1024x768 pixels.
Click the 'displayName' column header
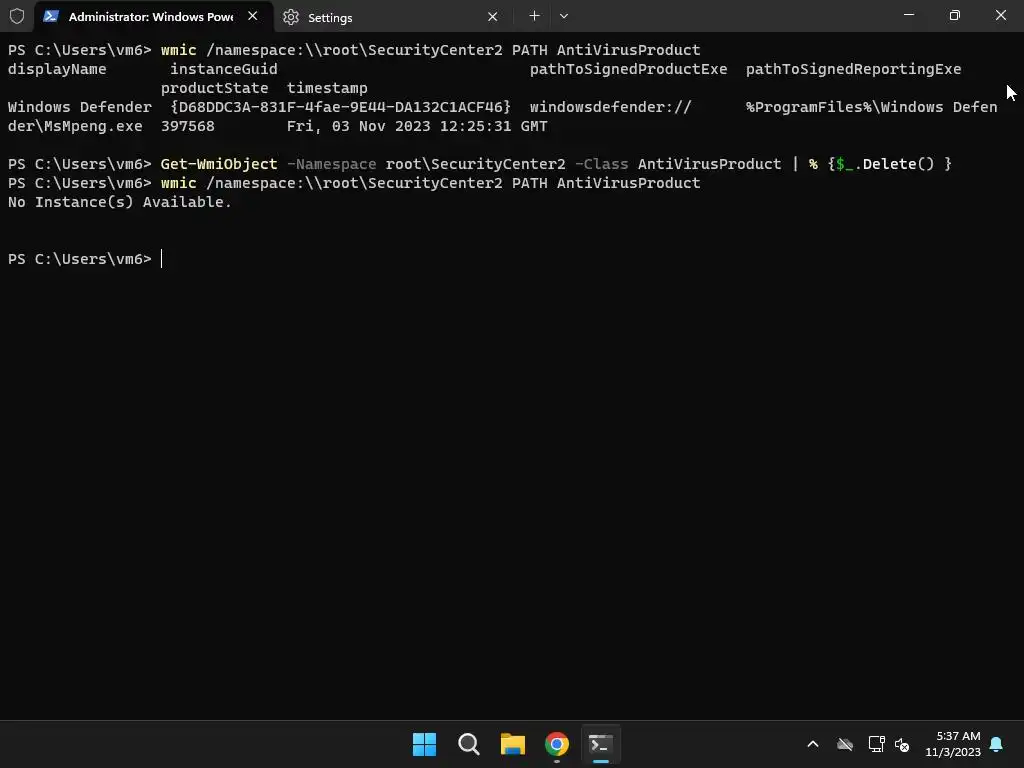[57, 69]
